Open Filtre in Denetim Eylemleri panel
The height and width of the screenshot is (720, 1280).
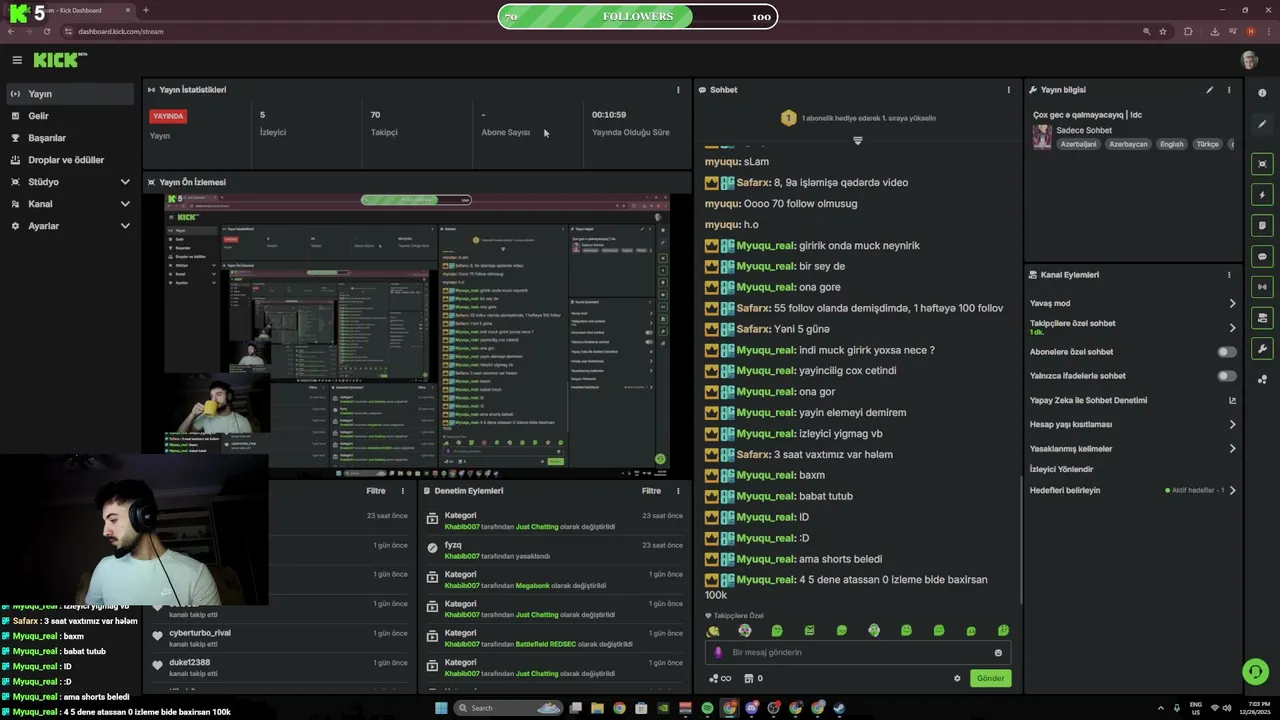(x=651, y=491)
